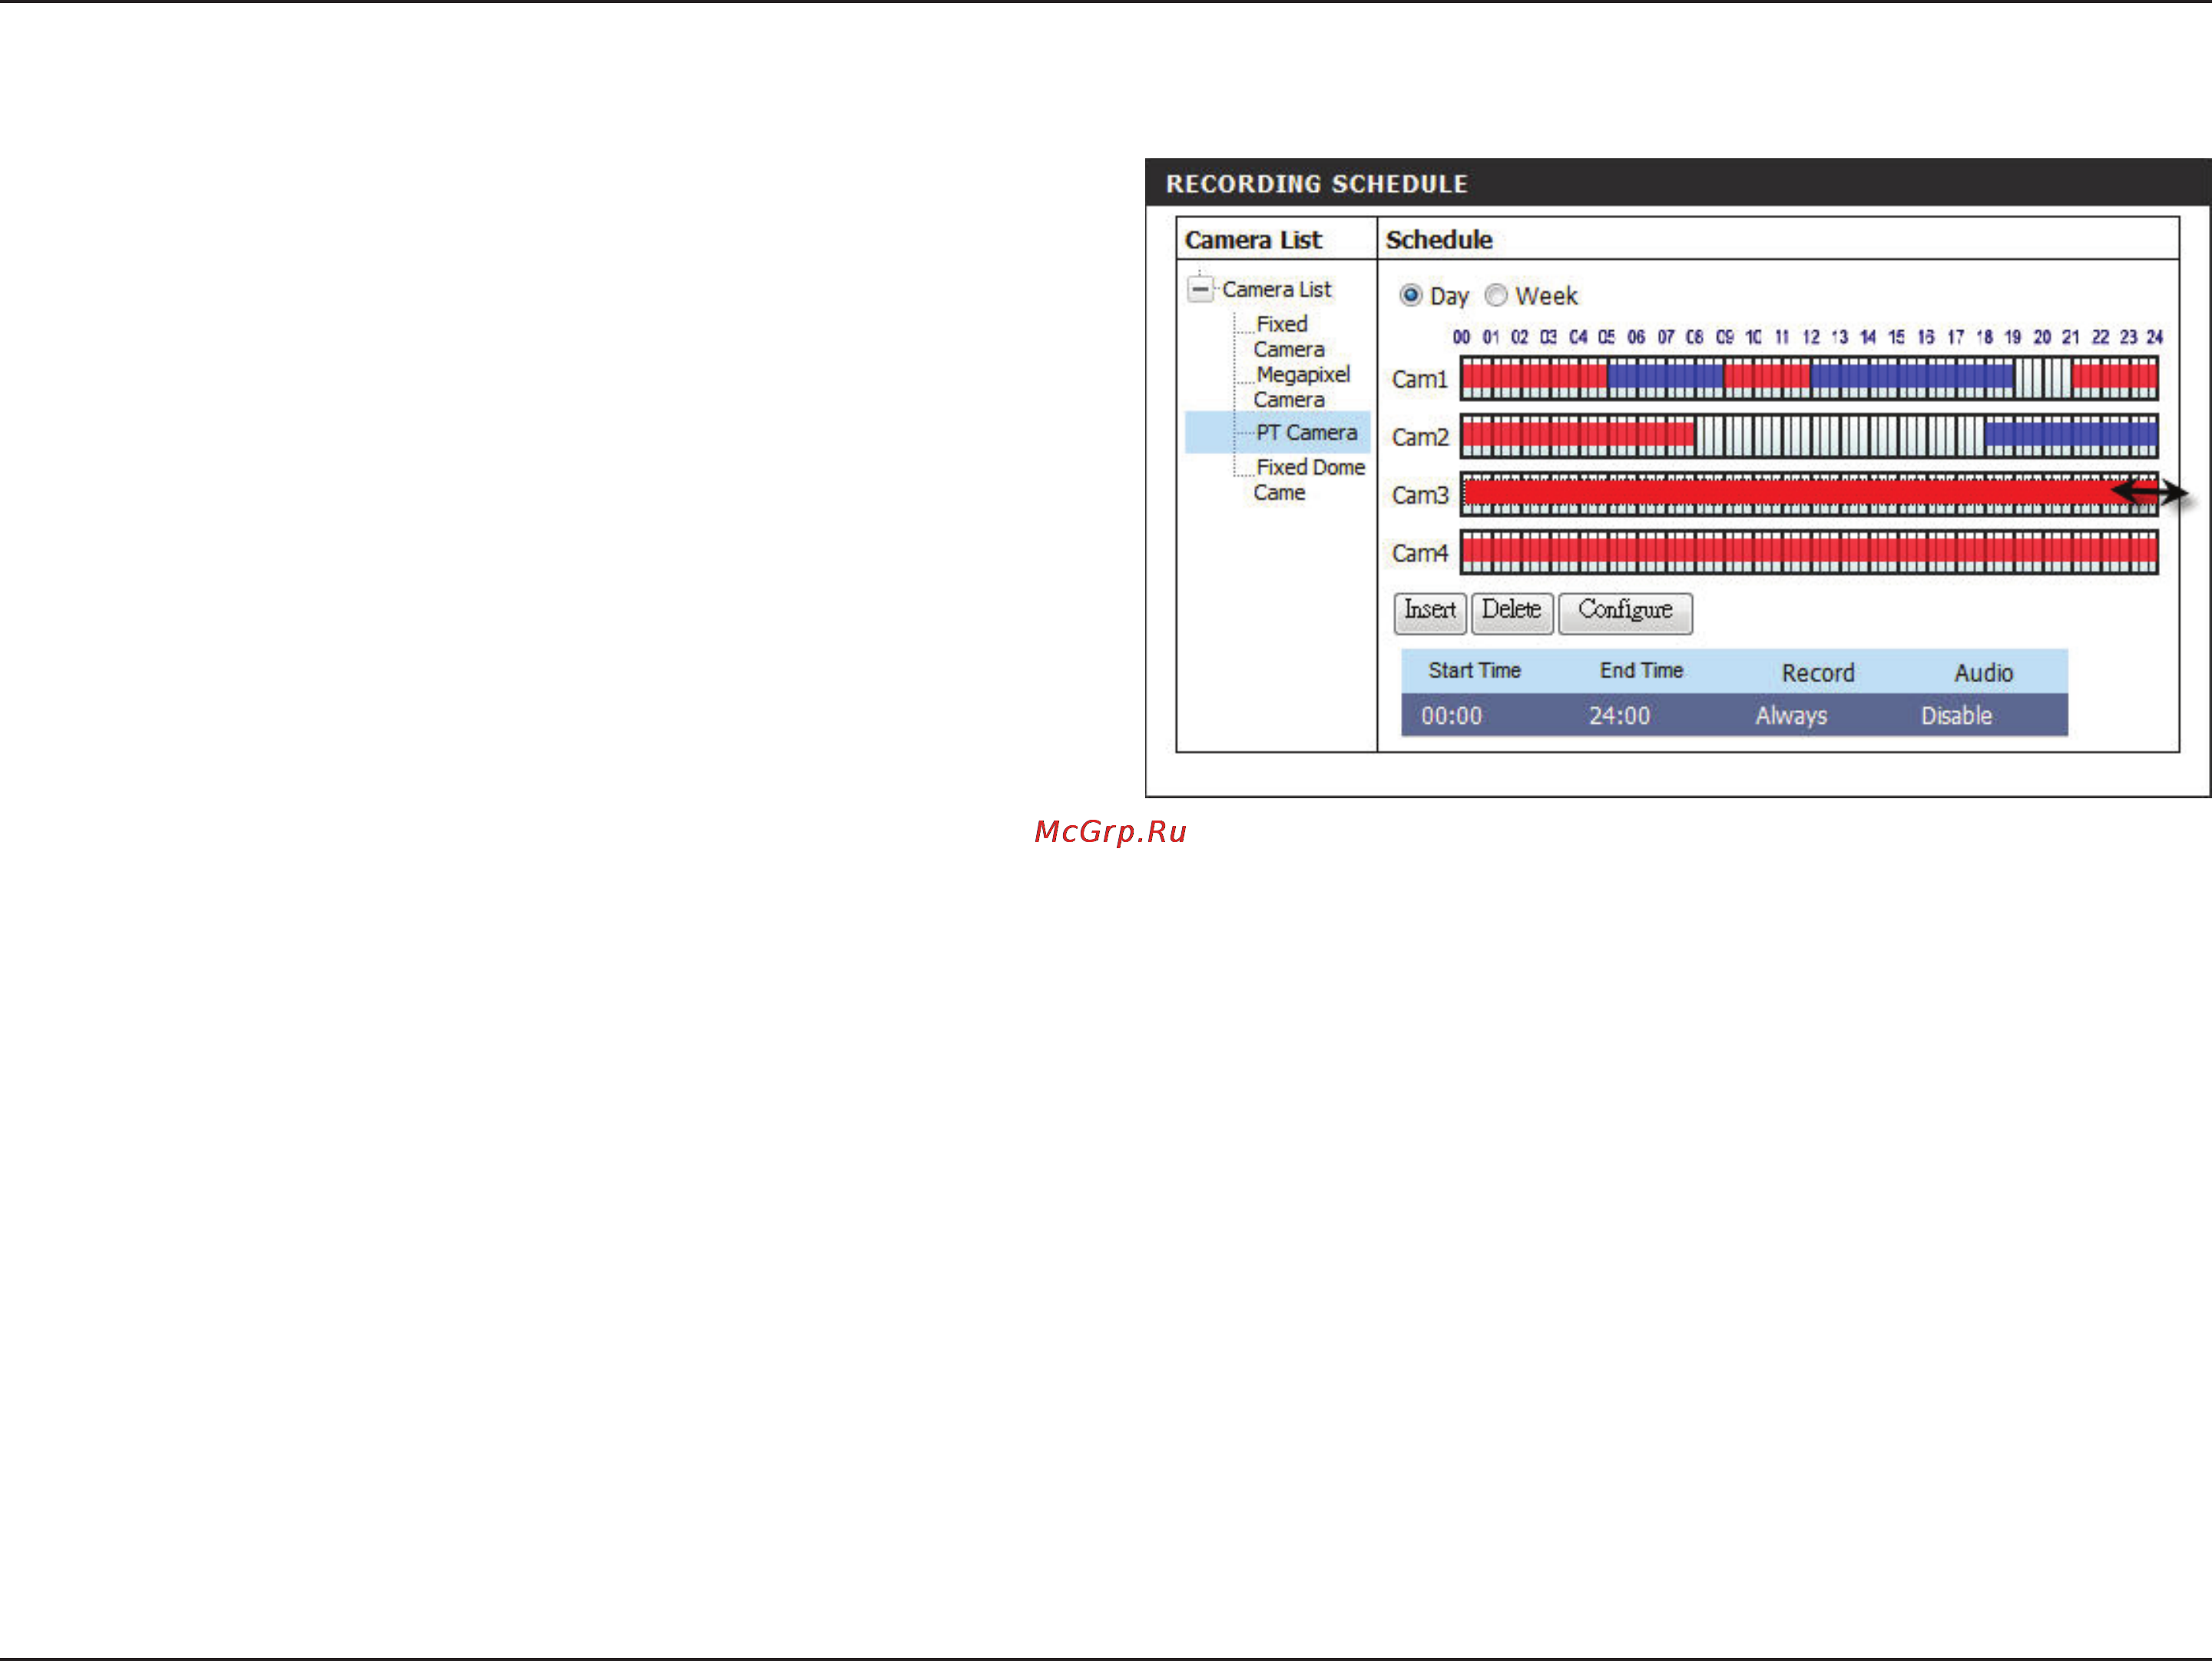Click the Disable audio cell
This screenshot has width=2212, height=1661.
coord(1956,716)
